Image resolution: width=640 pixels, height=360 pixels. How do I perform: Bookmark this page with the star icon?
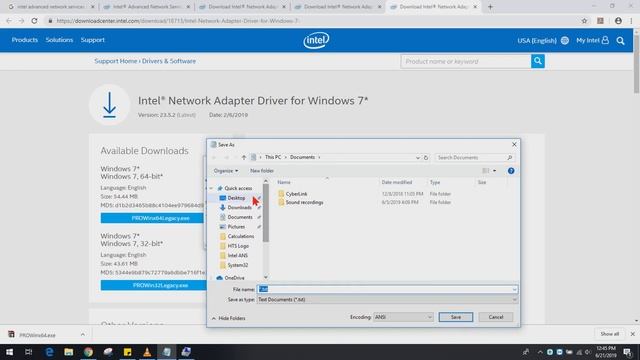coord(584,21)
